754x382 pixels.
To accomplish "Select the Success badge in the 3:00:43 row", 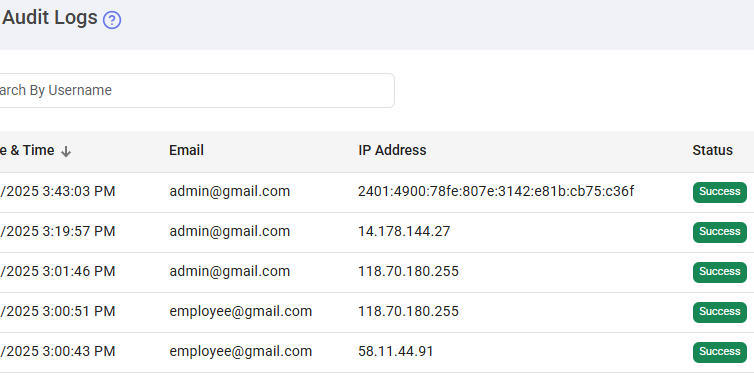I will click(x=719, y=352).
